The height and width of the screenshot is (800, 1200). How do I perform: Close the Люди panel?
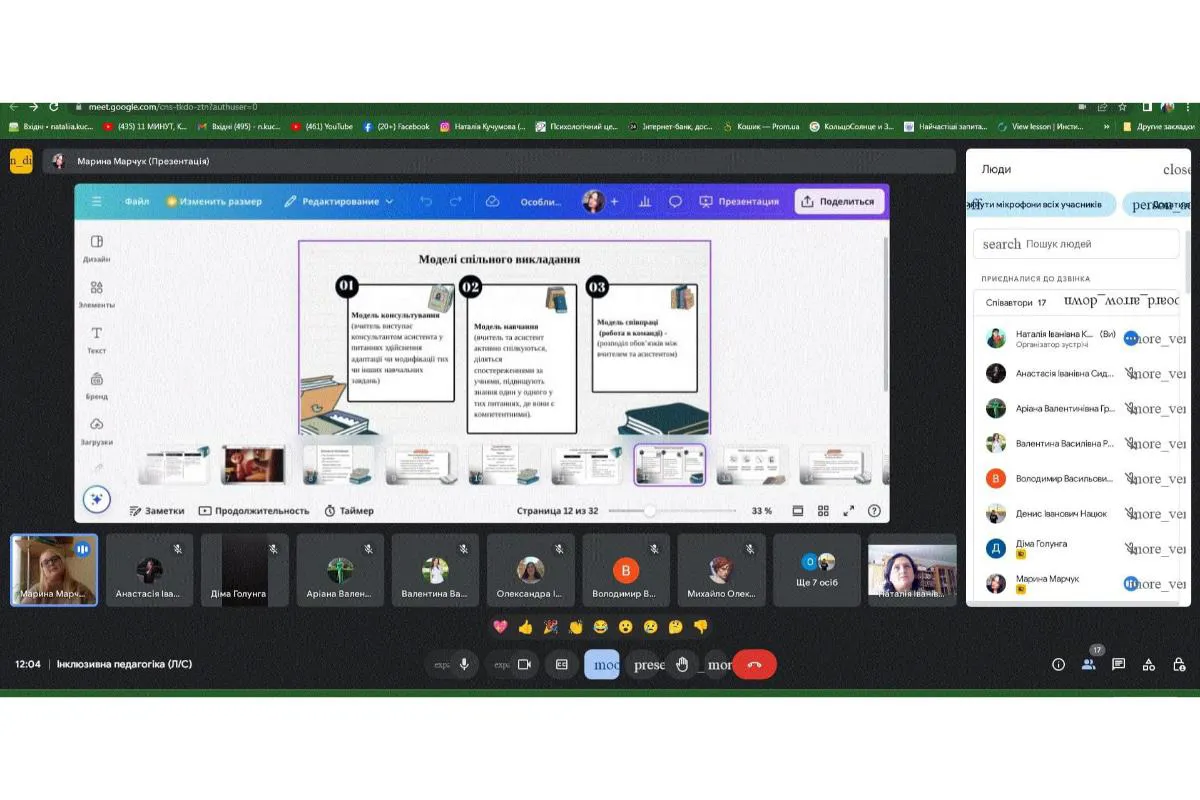point(1177,169)
